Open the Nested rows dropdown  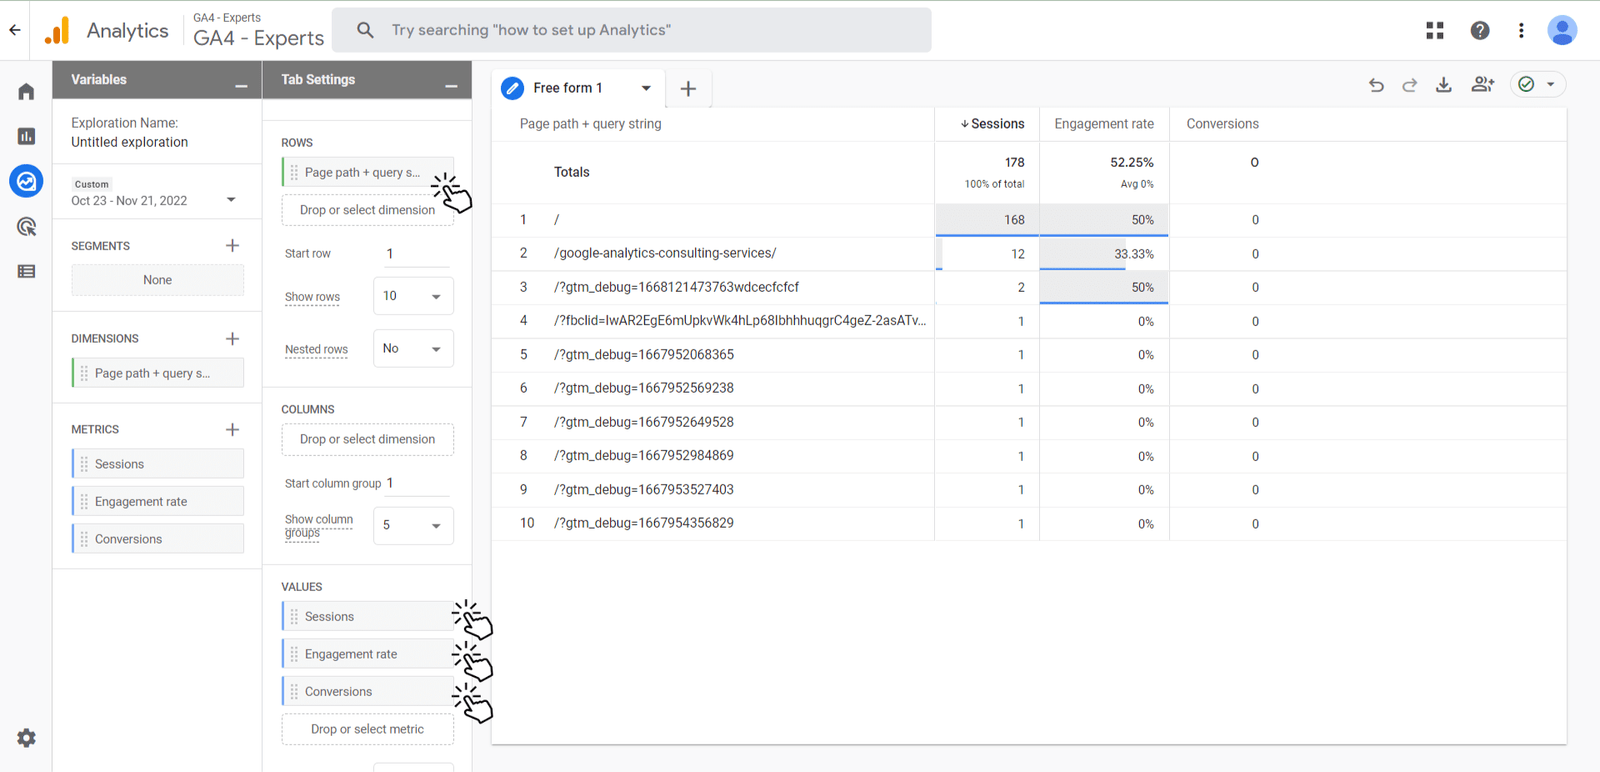coord(413,349)
